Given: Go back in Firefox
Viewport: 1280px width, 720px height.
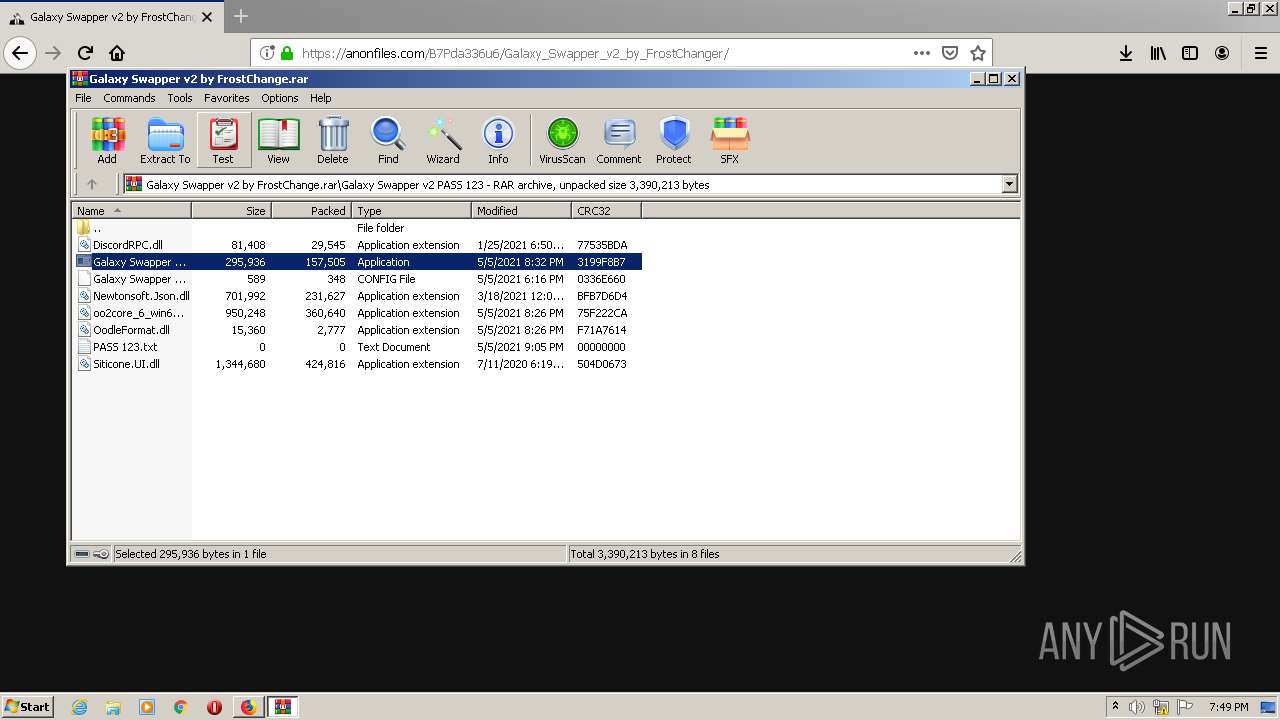Looking at the screenshot, I should (21, 53).
